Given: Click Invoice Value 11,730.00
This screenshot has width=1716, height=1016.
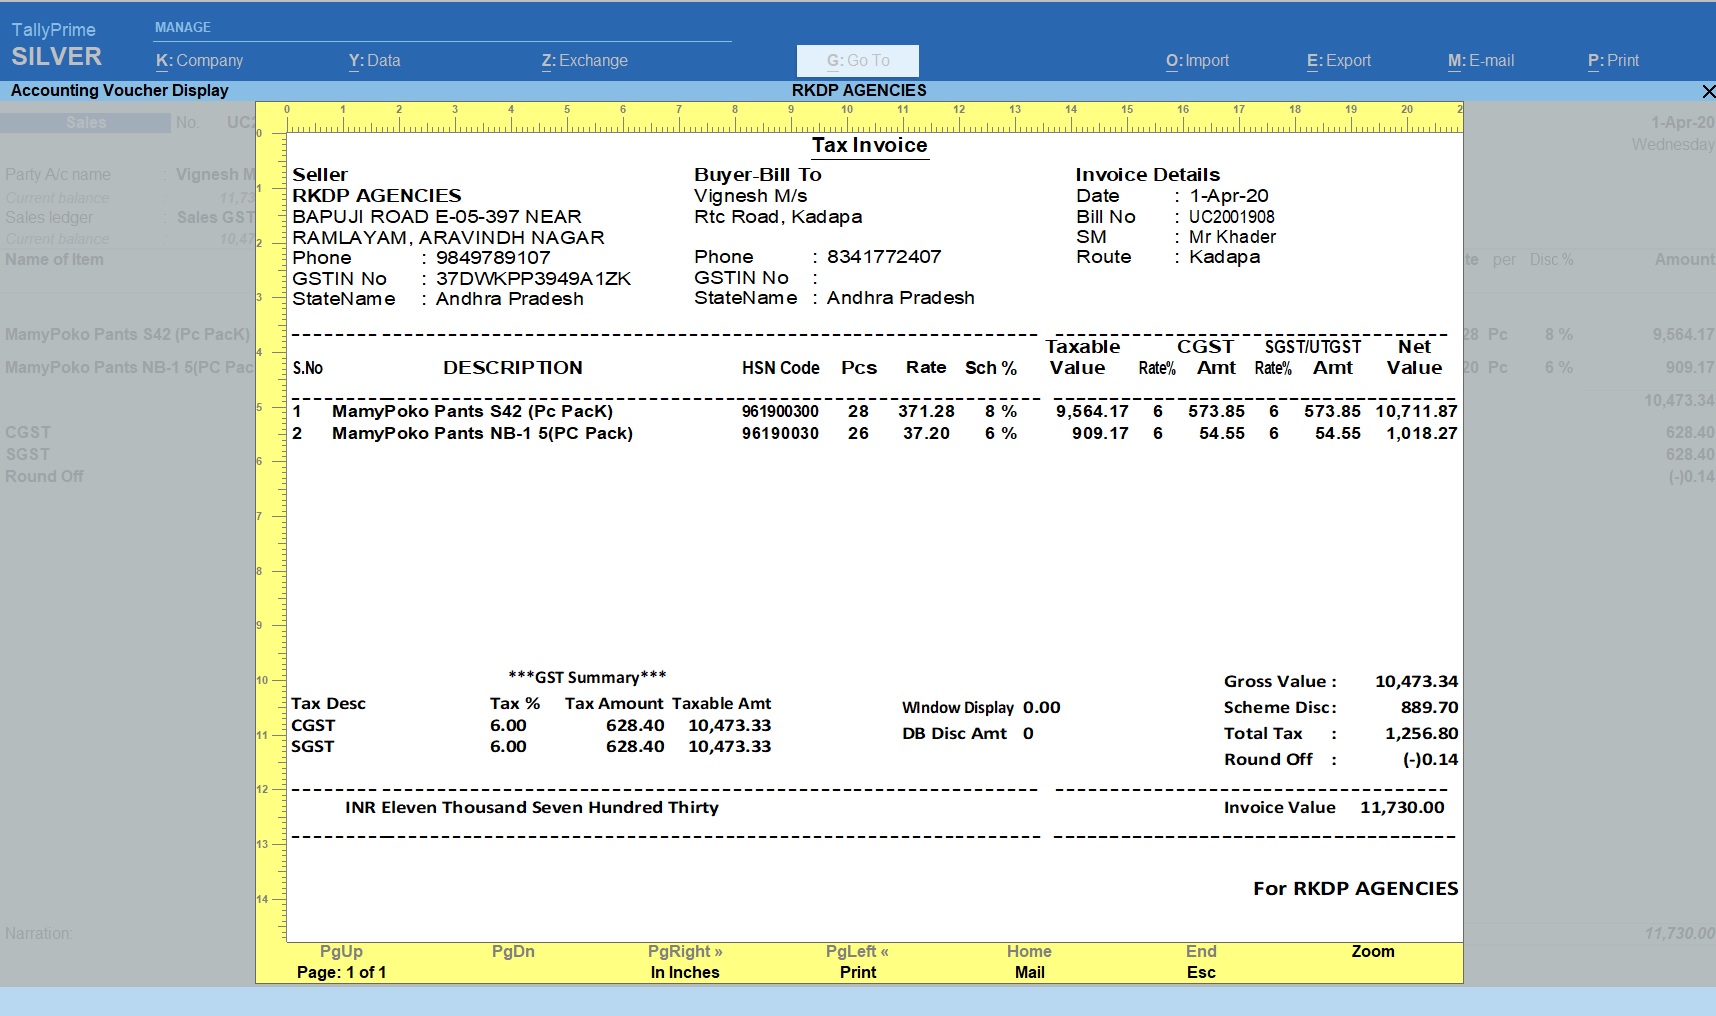Looking at the screenshot, I should (1402, 807).
